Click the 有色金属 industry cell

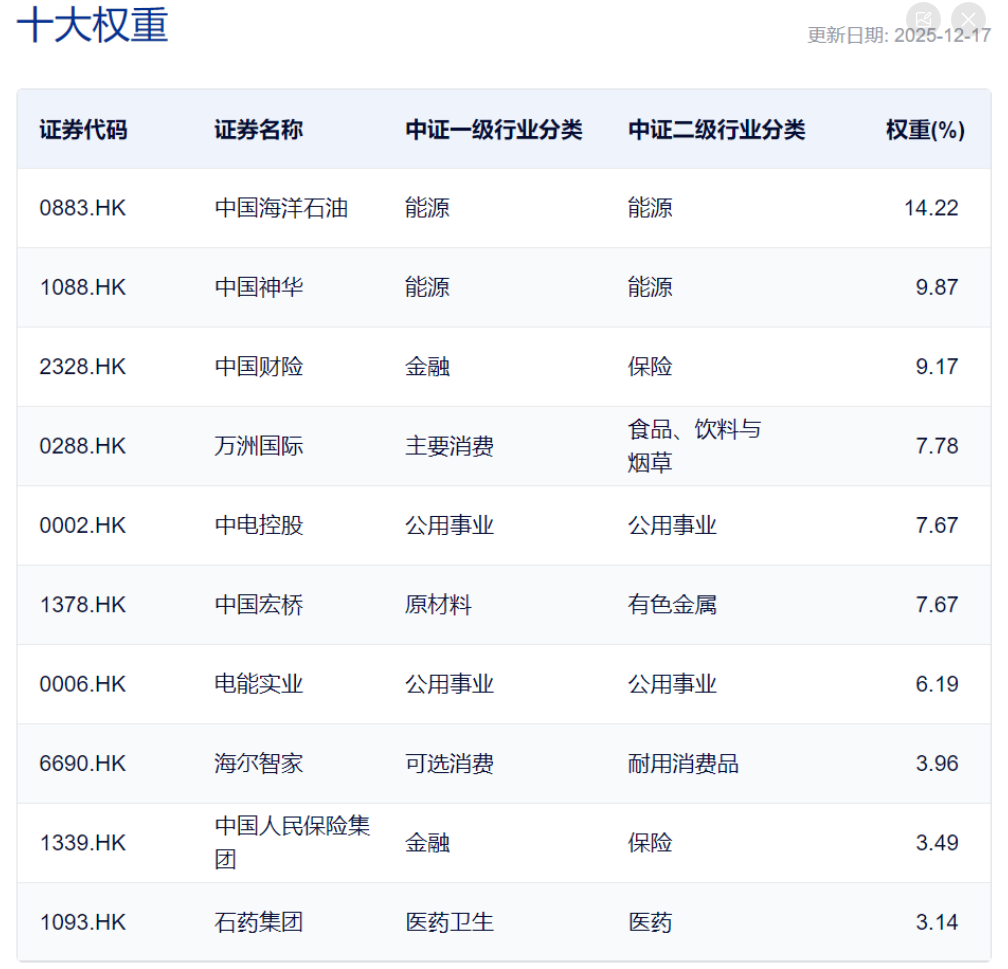pos(672,605)
